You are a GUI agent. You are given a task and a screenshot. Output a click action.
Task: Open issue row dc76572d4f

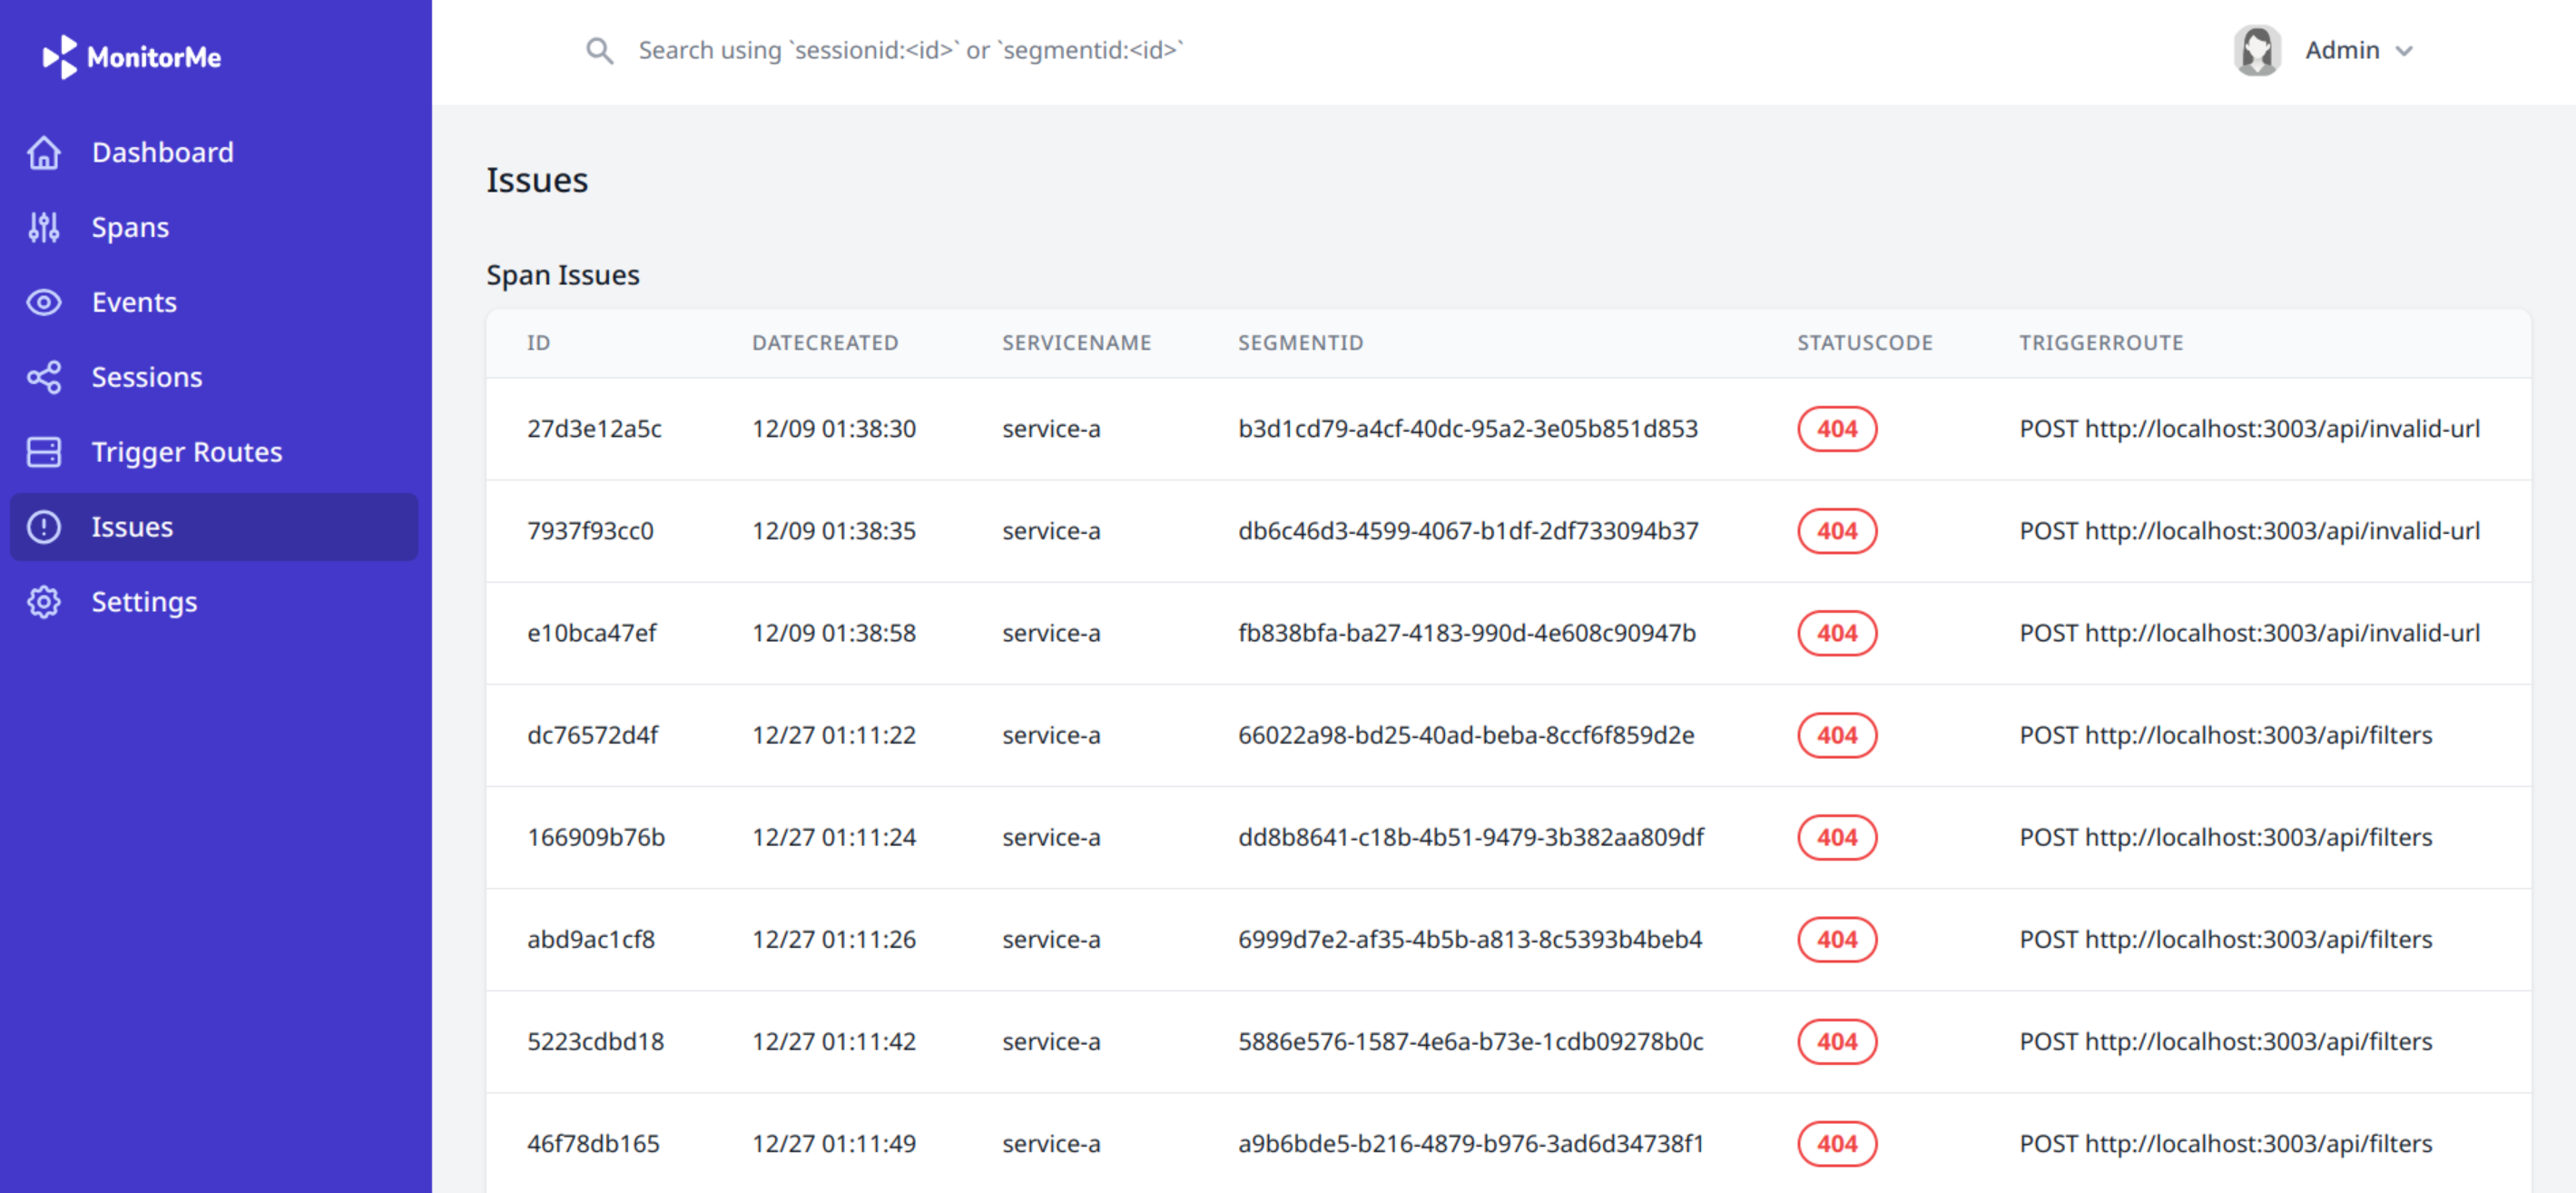(593, 735)
